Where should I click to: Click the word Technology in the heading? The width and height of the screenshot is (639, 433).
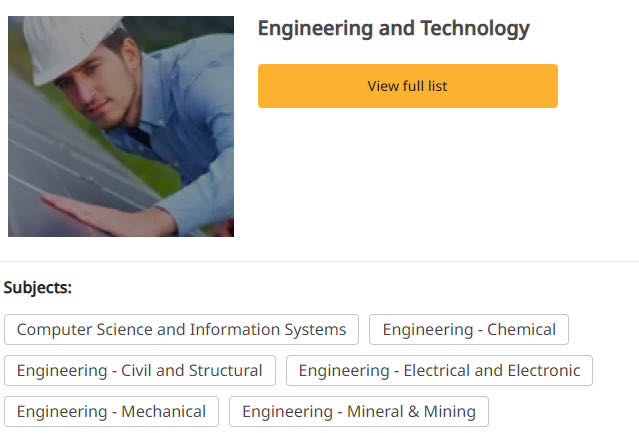[x=475, y=29]
